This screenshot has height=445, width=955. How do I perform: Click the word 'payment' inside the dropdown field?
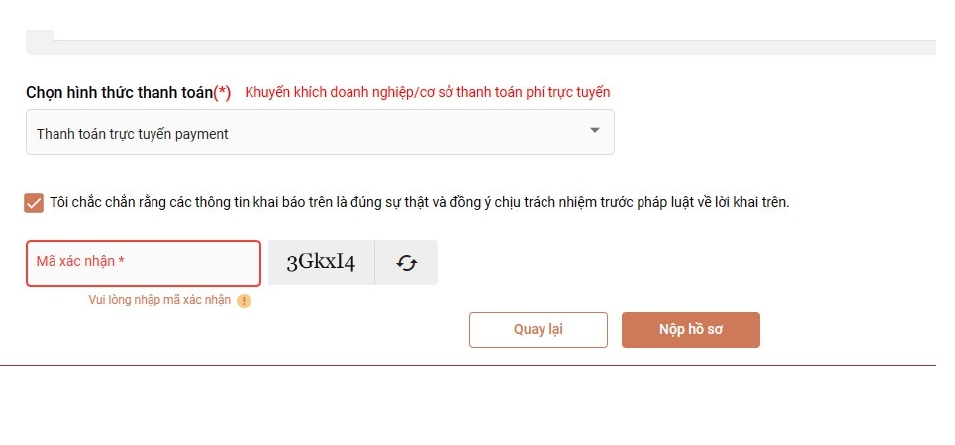pos(202,135)
